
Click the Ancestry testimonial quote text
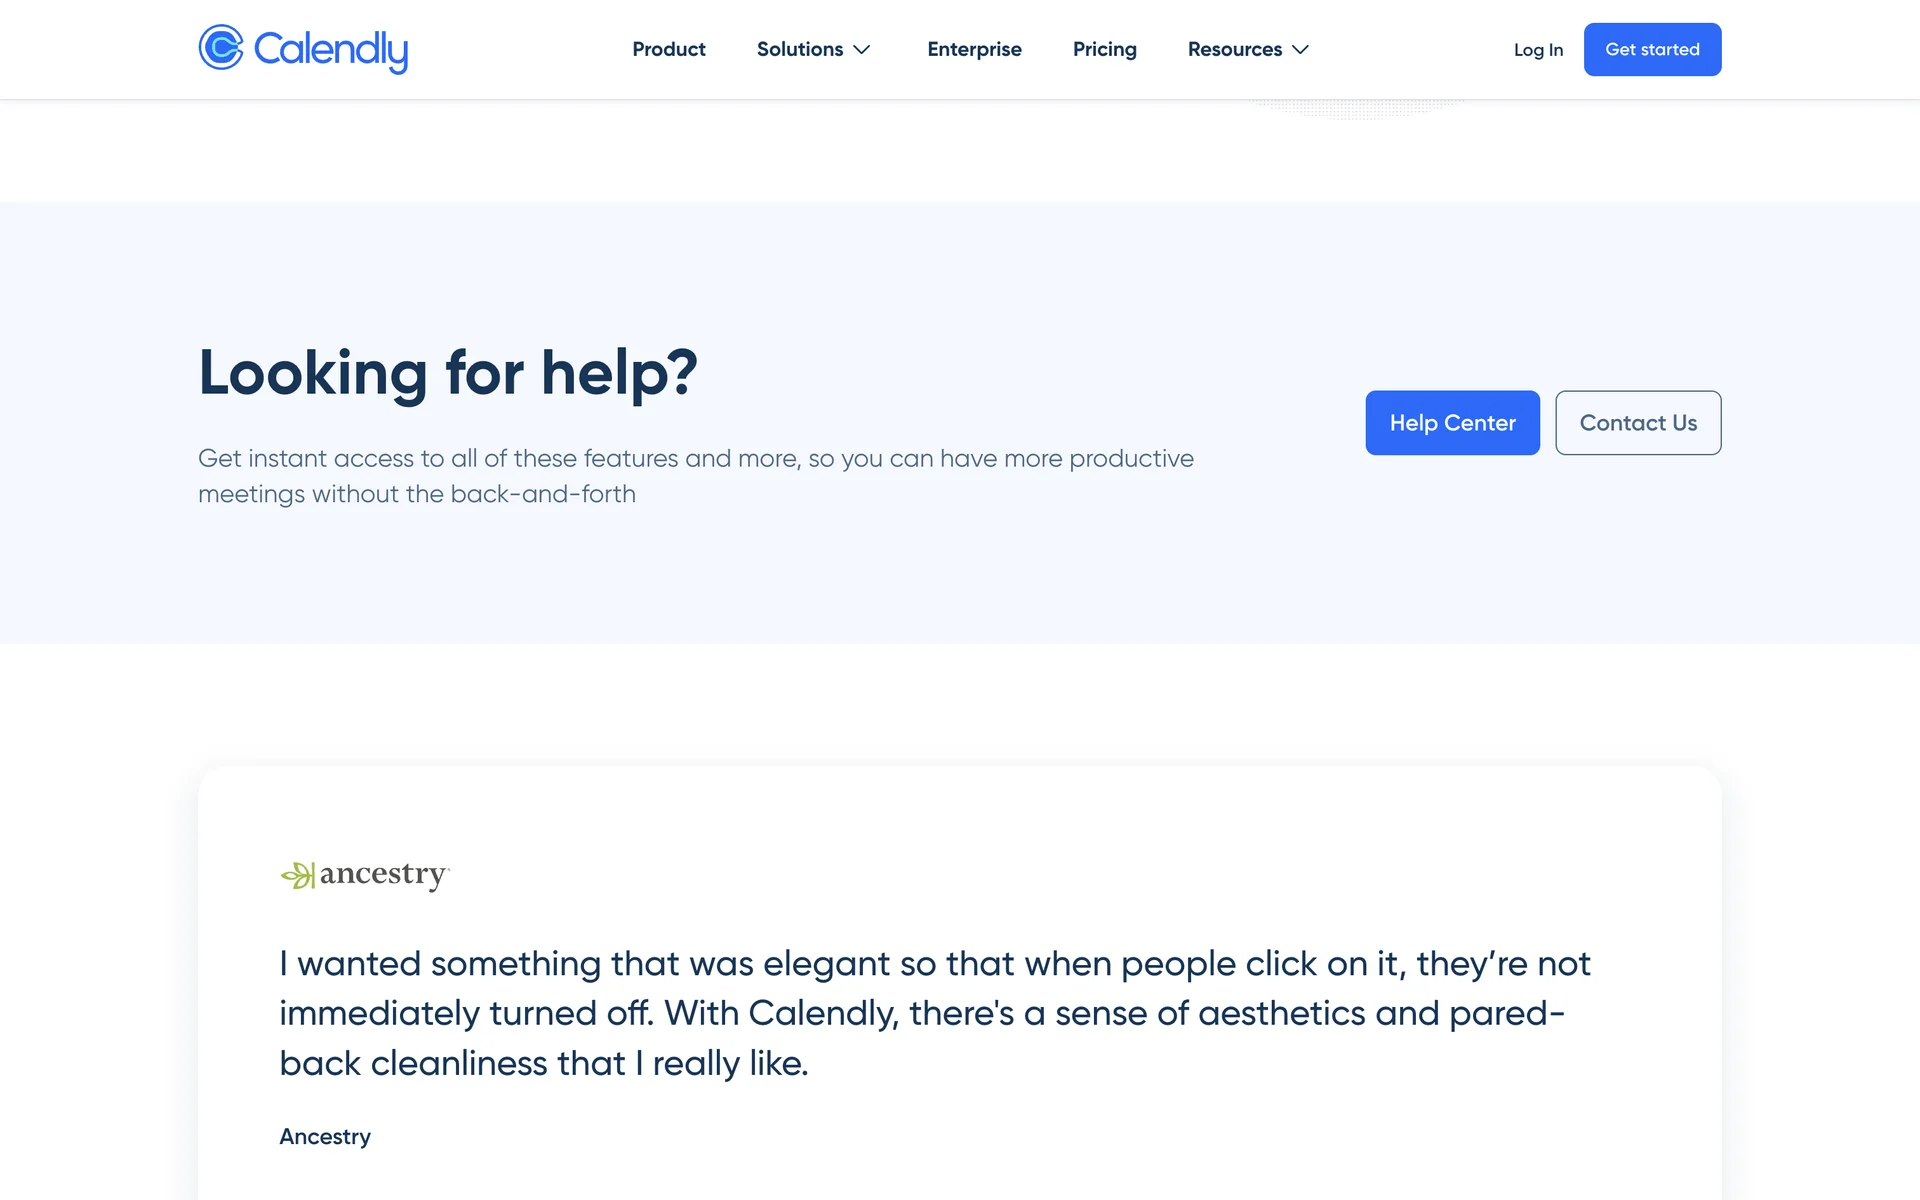pos(934,1013)
